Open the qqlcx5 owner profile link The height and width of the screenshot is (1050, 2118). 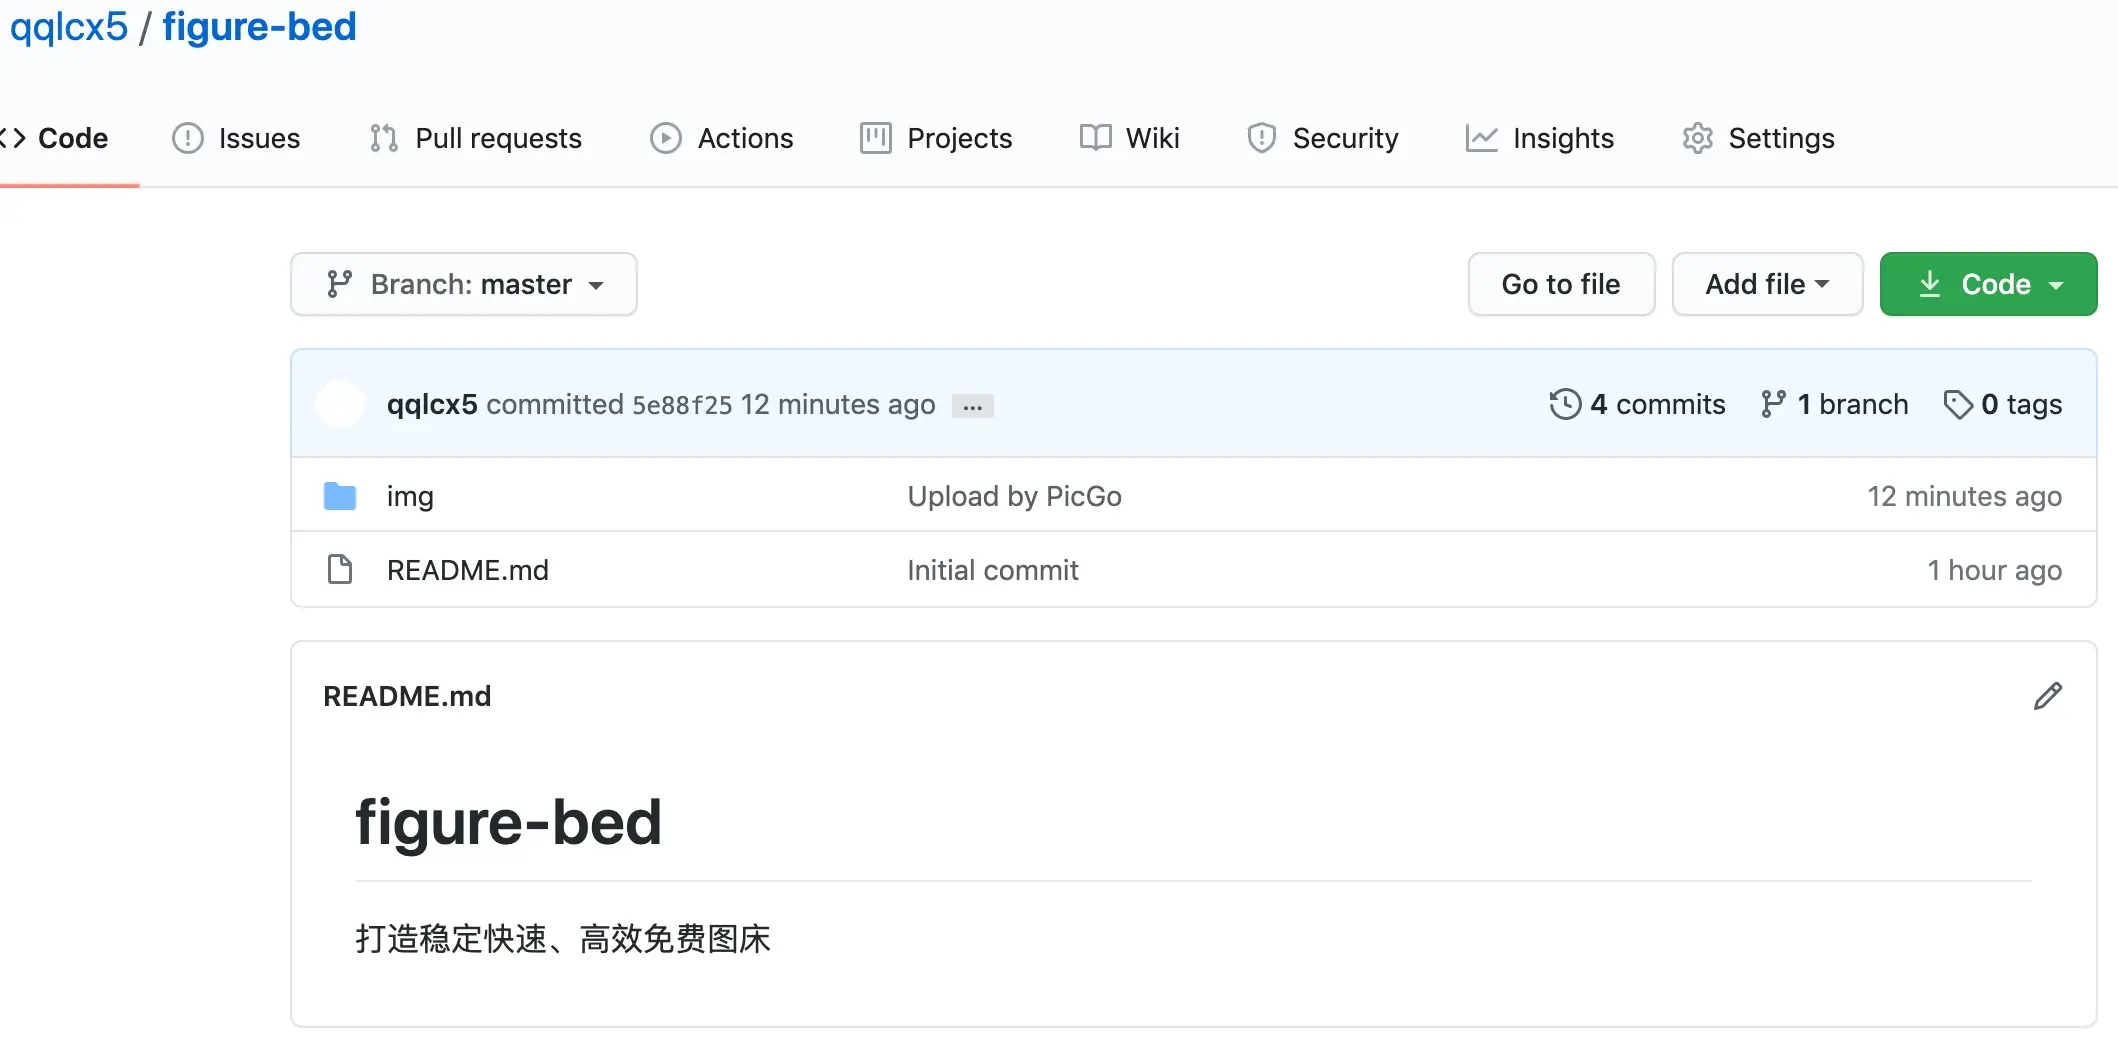click(x=69, y=26)
